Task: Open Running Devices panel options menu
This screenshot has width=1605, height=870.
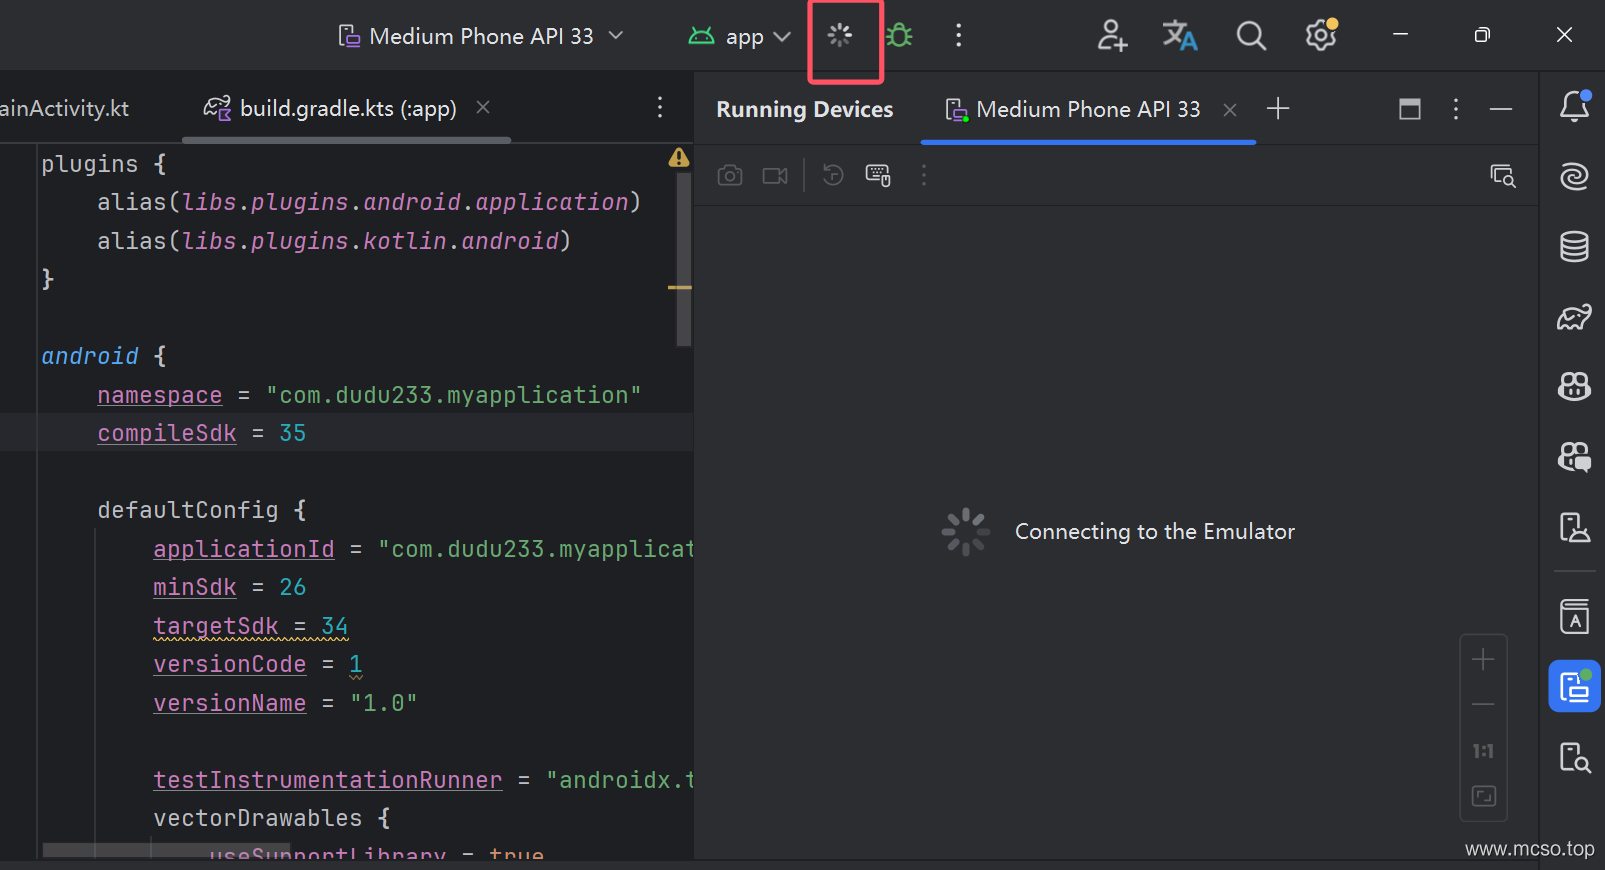Action: [1456, 109]
